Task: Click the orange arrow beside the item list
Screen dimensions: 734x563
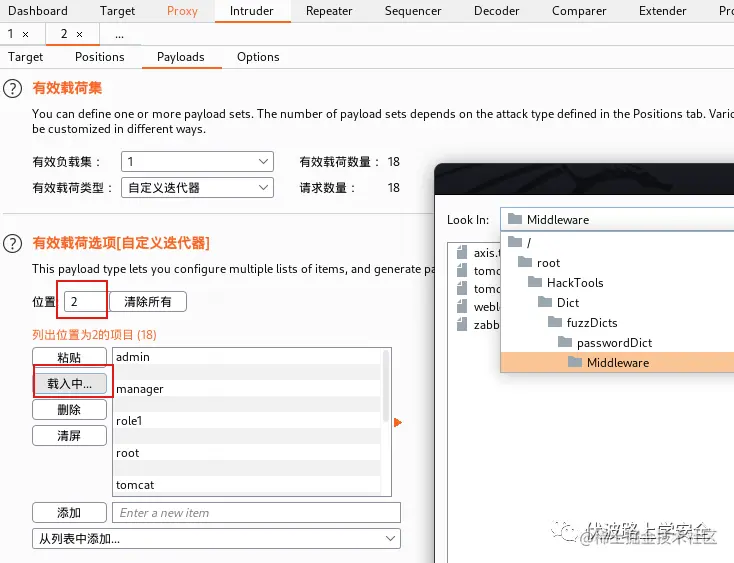Action: tap(398, 423)
